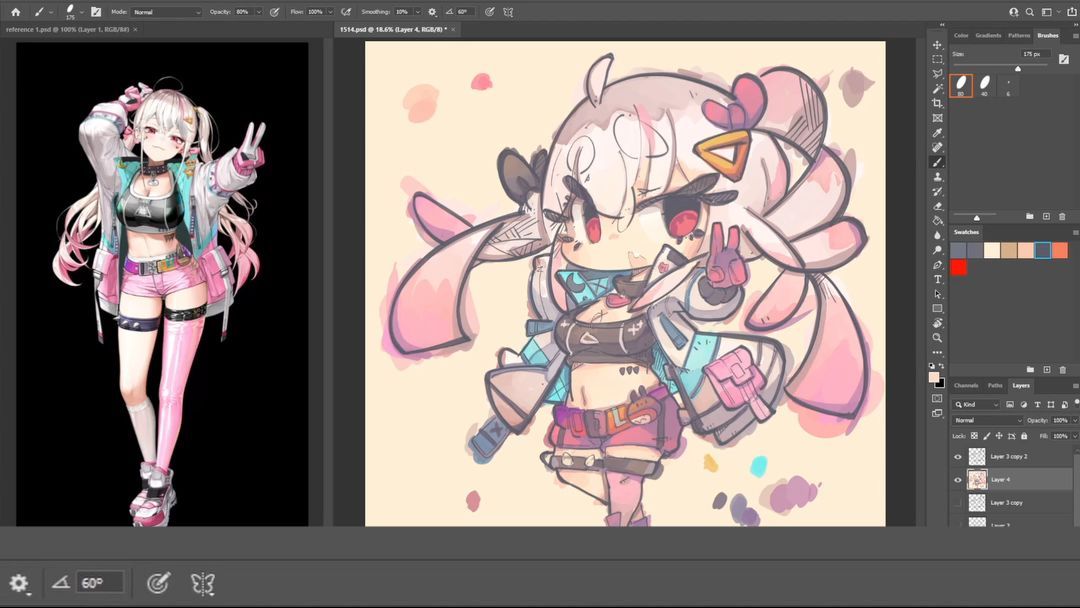Open the layer filter Kind dropdown
This screenshot has width=1080, height=608.
(x=977, y=404)
